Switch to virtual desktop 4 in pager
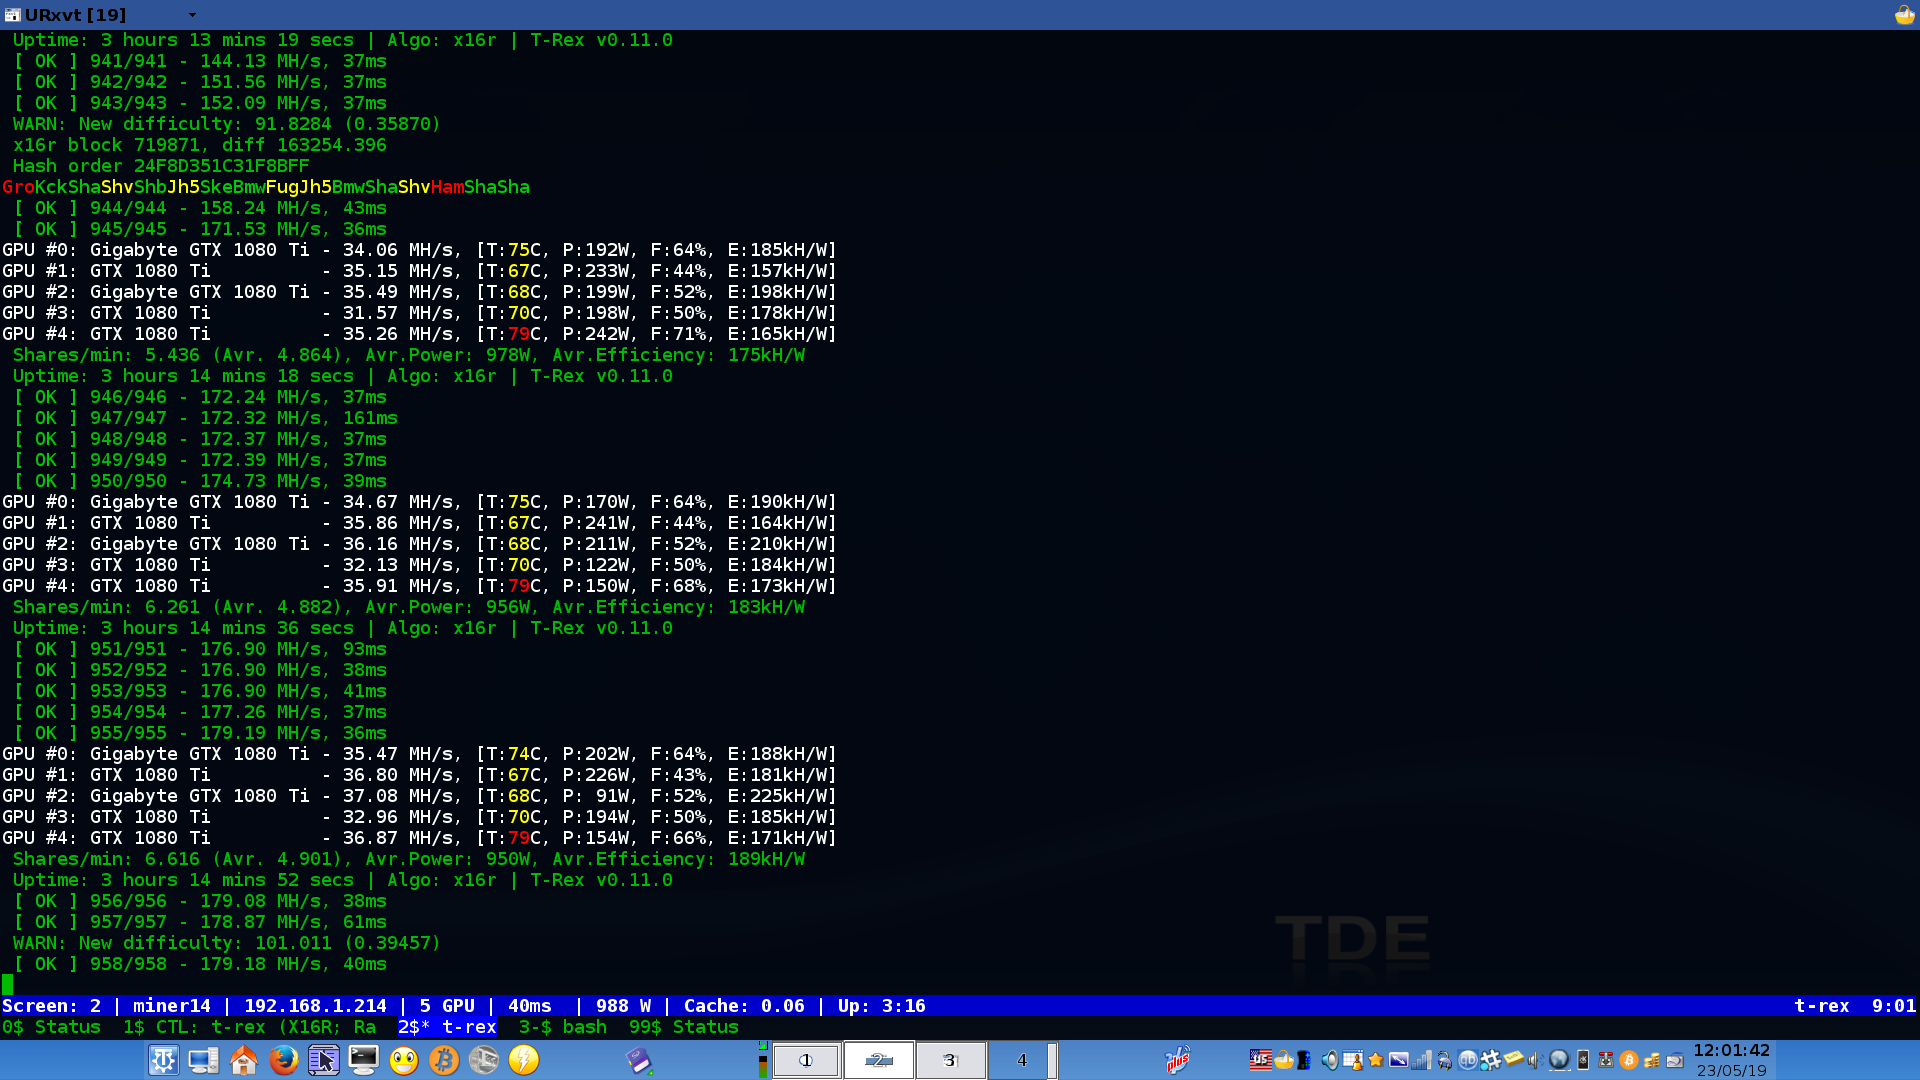This screenshot has width=1920, height=1080. 1022,1060
